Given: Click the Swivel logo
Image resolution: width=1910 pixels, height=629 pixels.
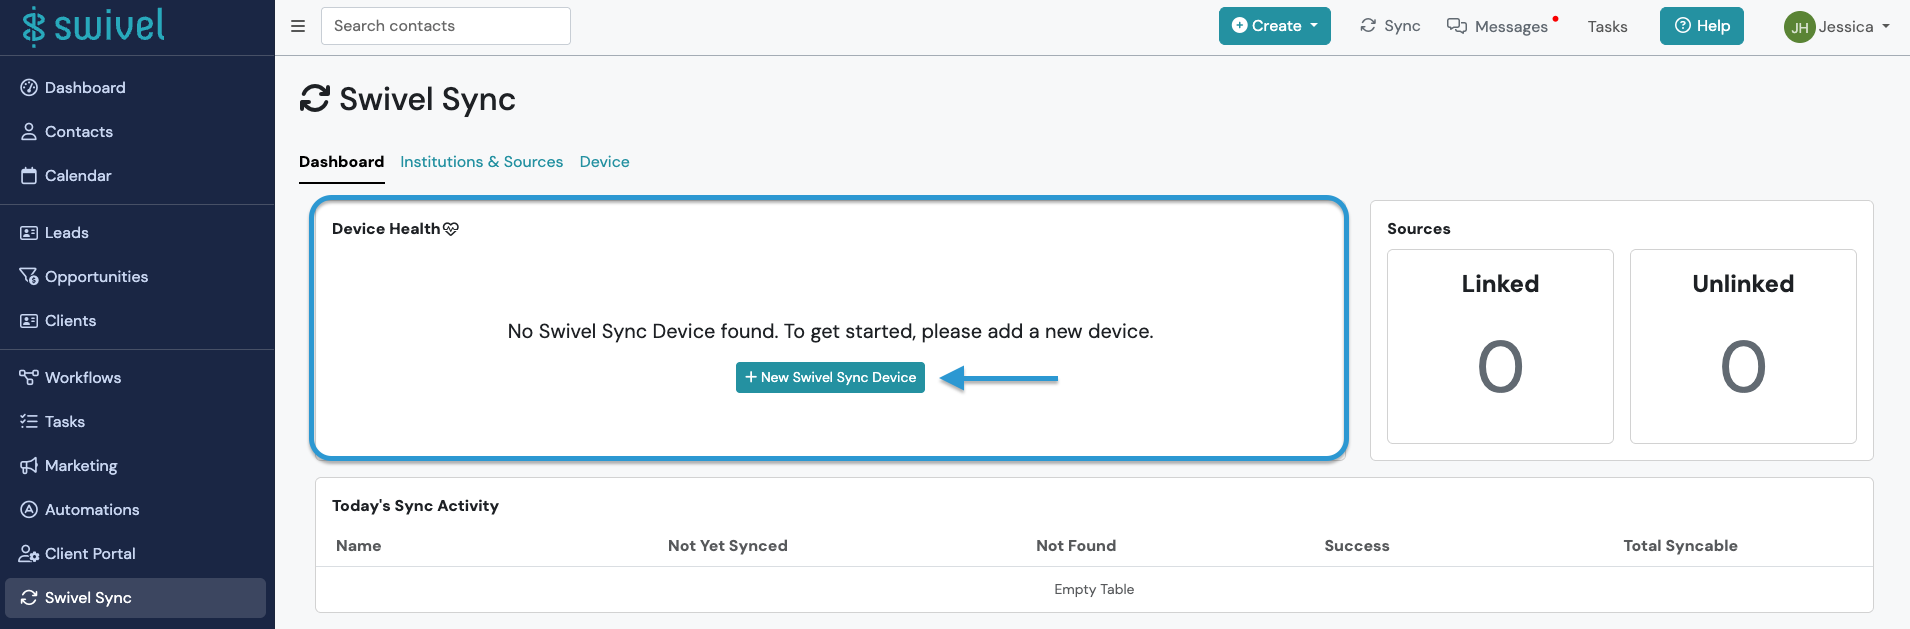Looking at the screenshot, I should click(94, 26).
